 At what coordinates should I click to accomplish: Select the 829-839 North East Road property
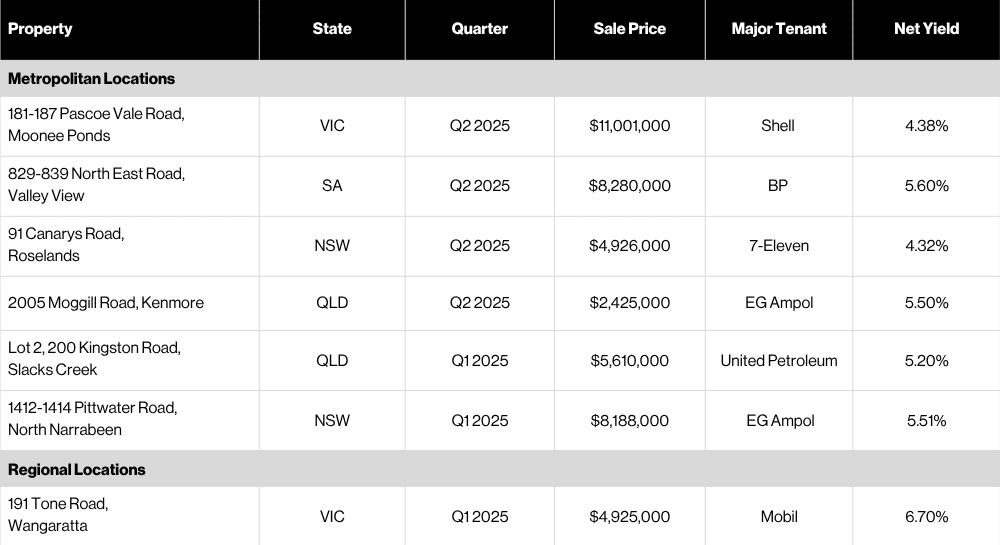coord(96,185)
